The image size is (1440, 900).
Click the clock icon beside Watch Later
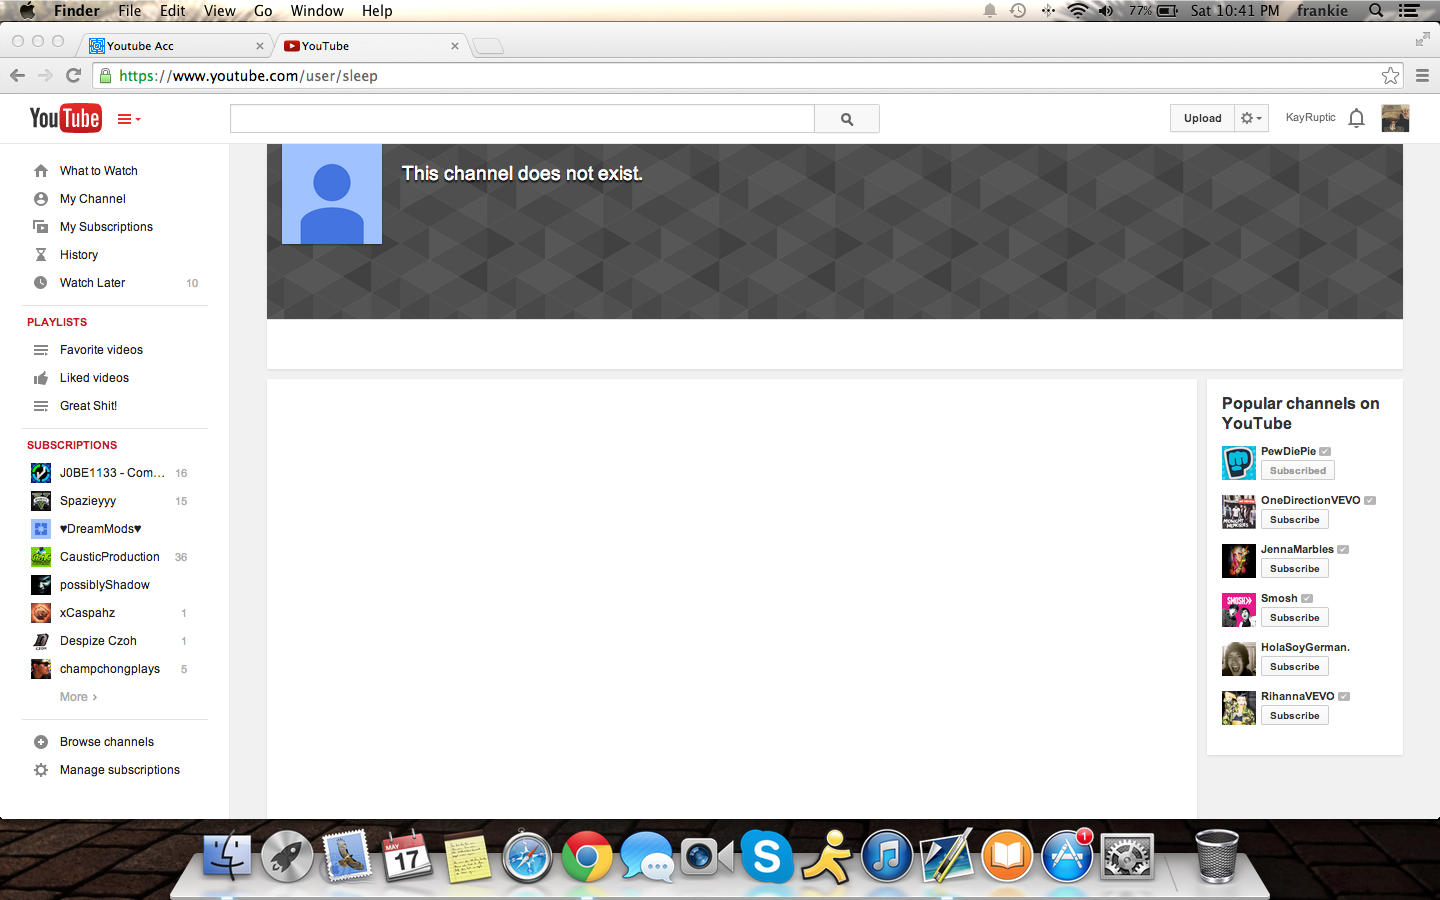pos(41,283)
